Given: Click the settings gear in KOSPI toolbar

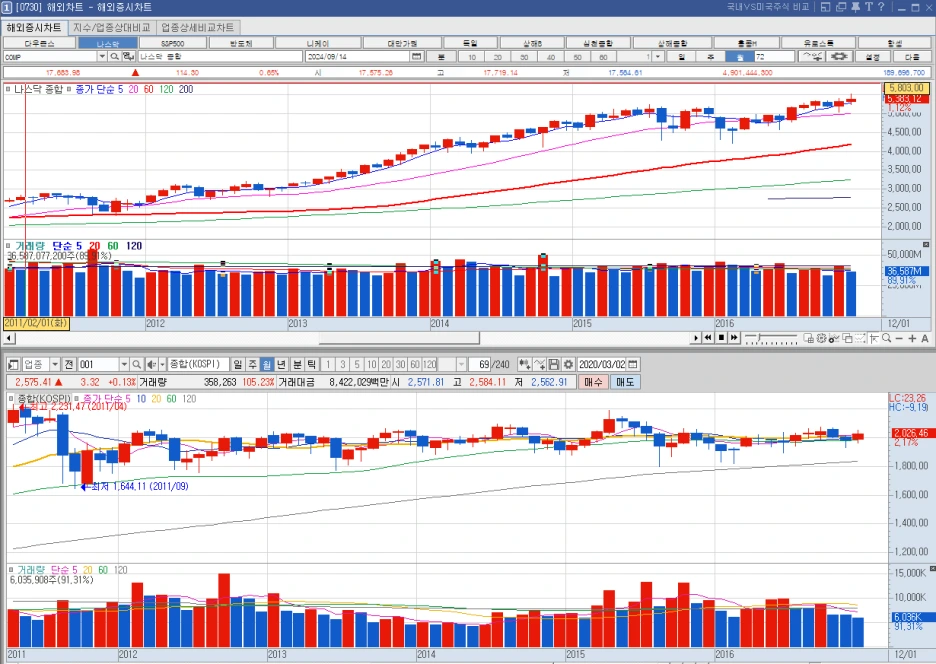Looking at the screenshot, I should (x=568, y=364).
